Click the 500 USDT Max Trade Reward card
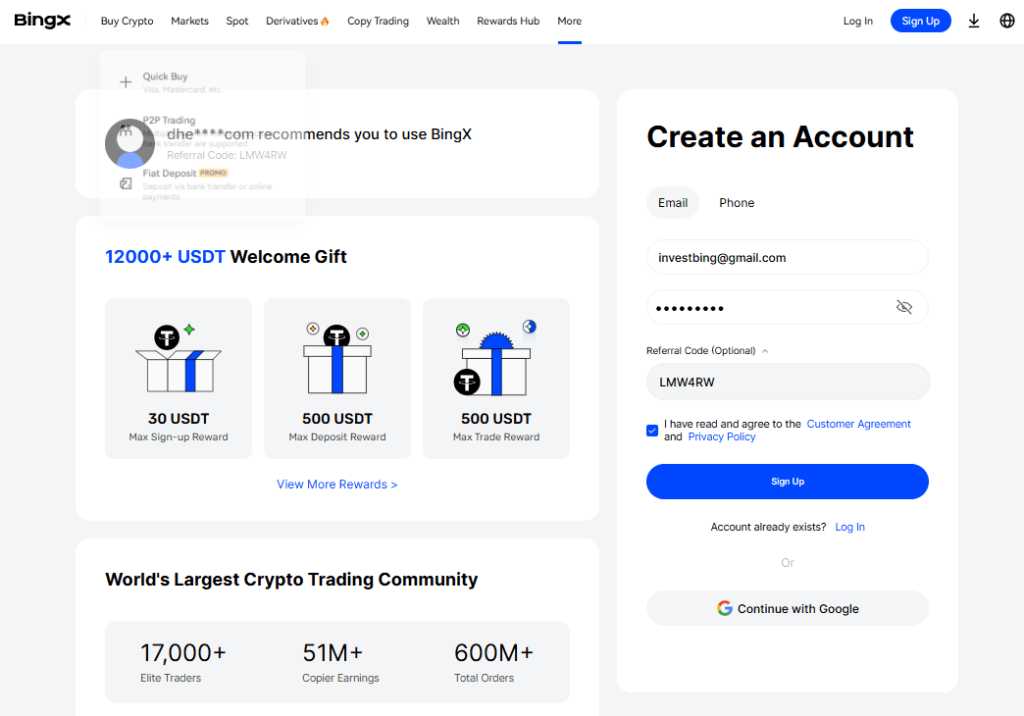This screenshot has height=716, width=1024. 496,378
